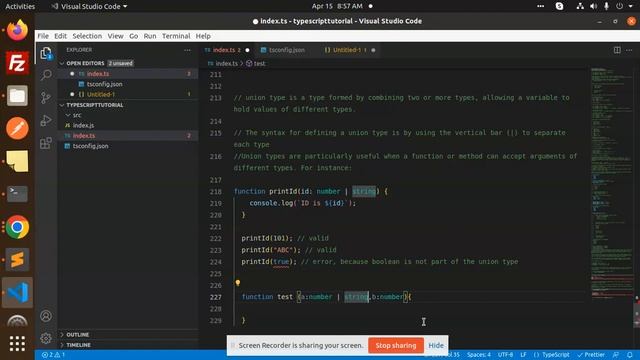The height and width of the screenshot is (360, 640).
Task: Click the Split Editor Right icon
Action: (617, 50)
